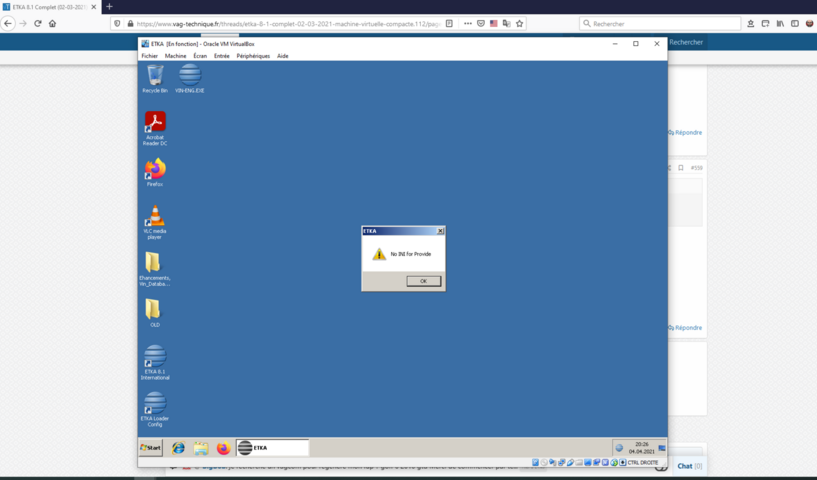Click the VirtualBox network status icon
This screenshot has width=817, height=480.
562,462
